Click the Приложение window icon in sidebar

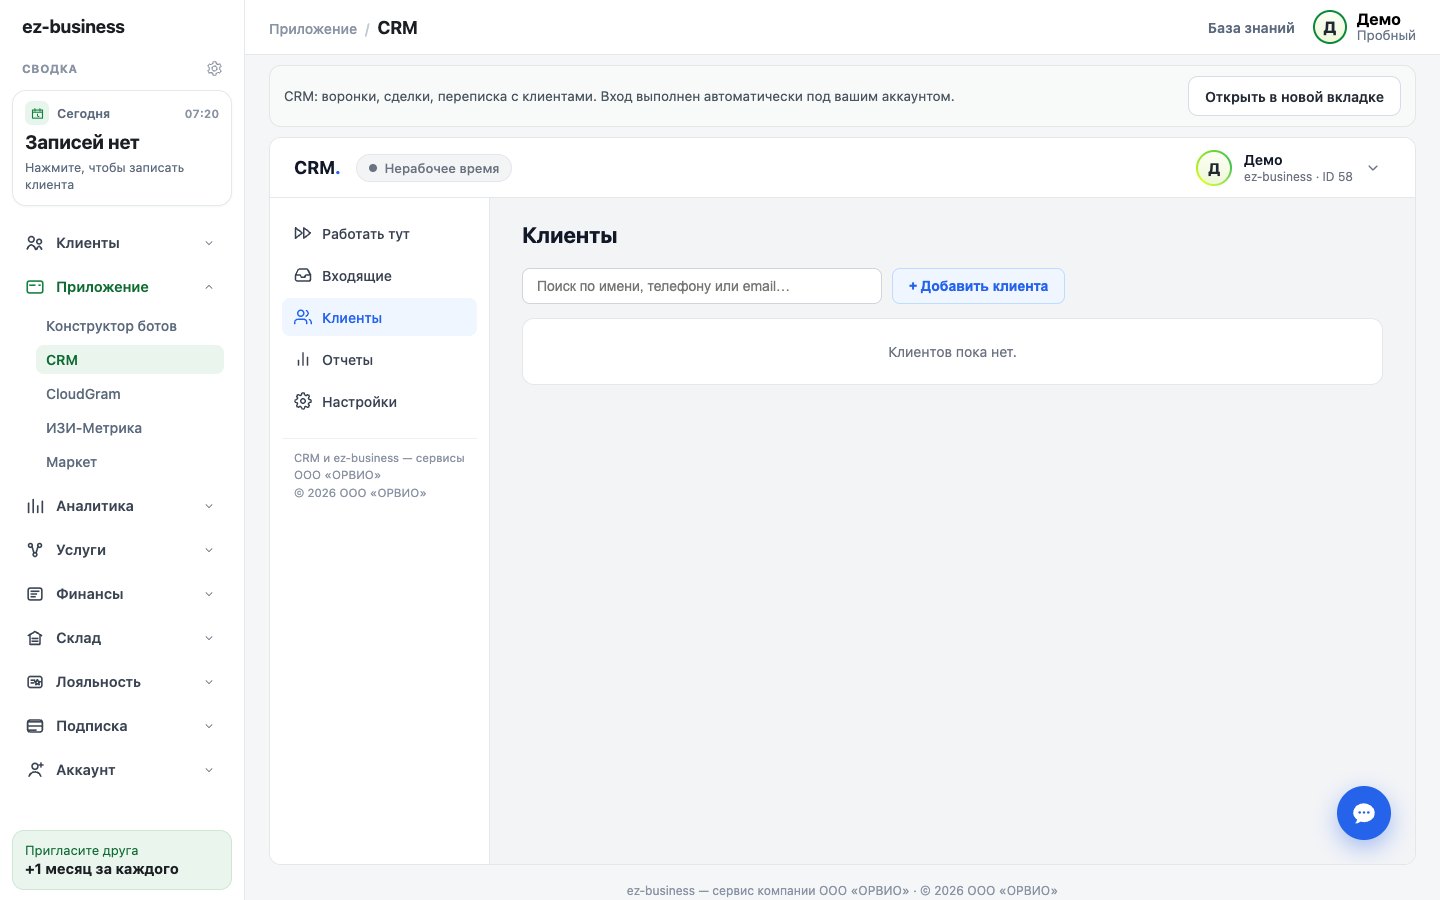pyautogui.click(x=35, y=287)
